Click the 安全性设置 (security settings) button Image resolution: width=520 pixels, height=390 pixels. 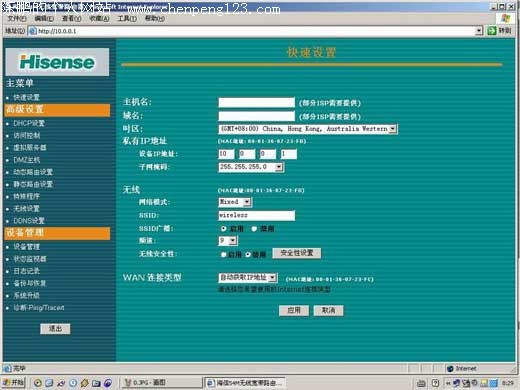[x=297, y=253]
